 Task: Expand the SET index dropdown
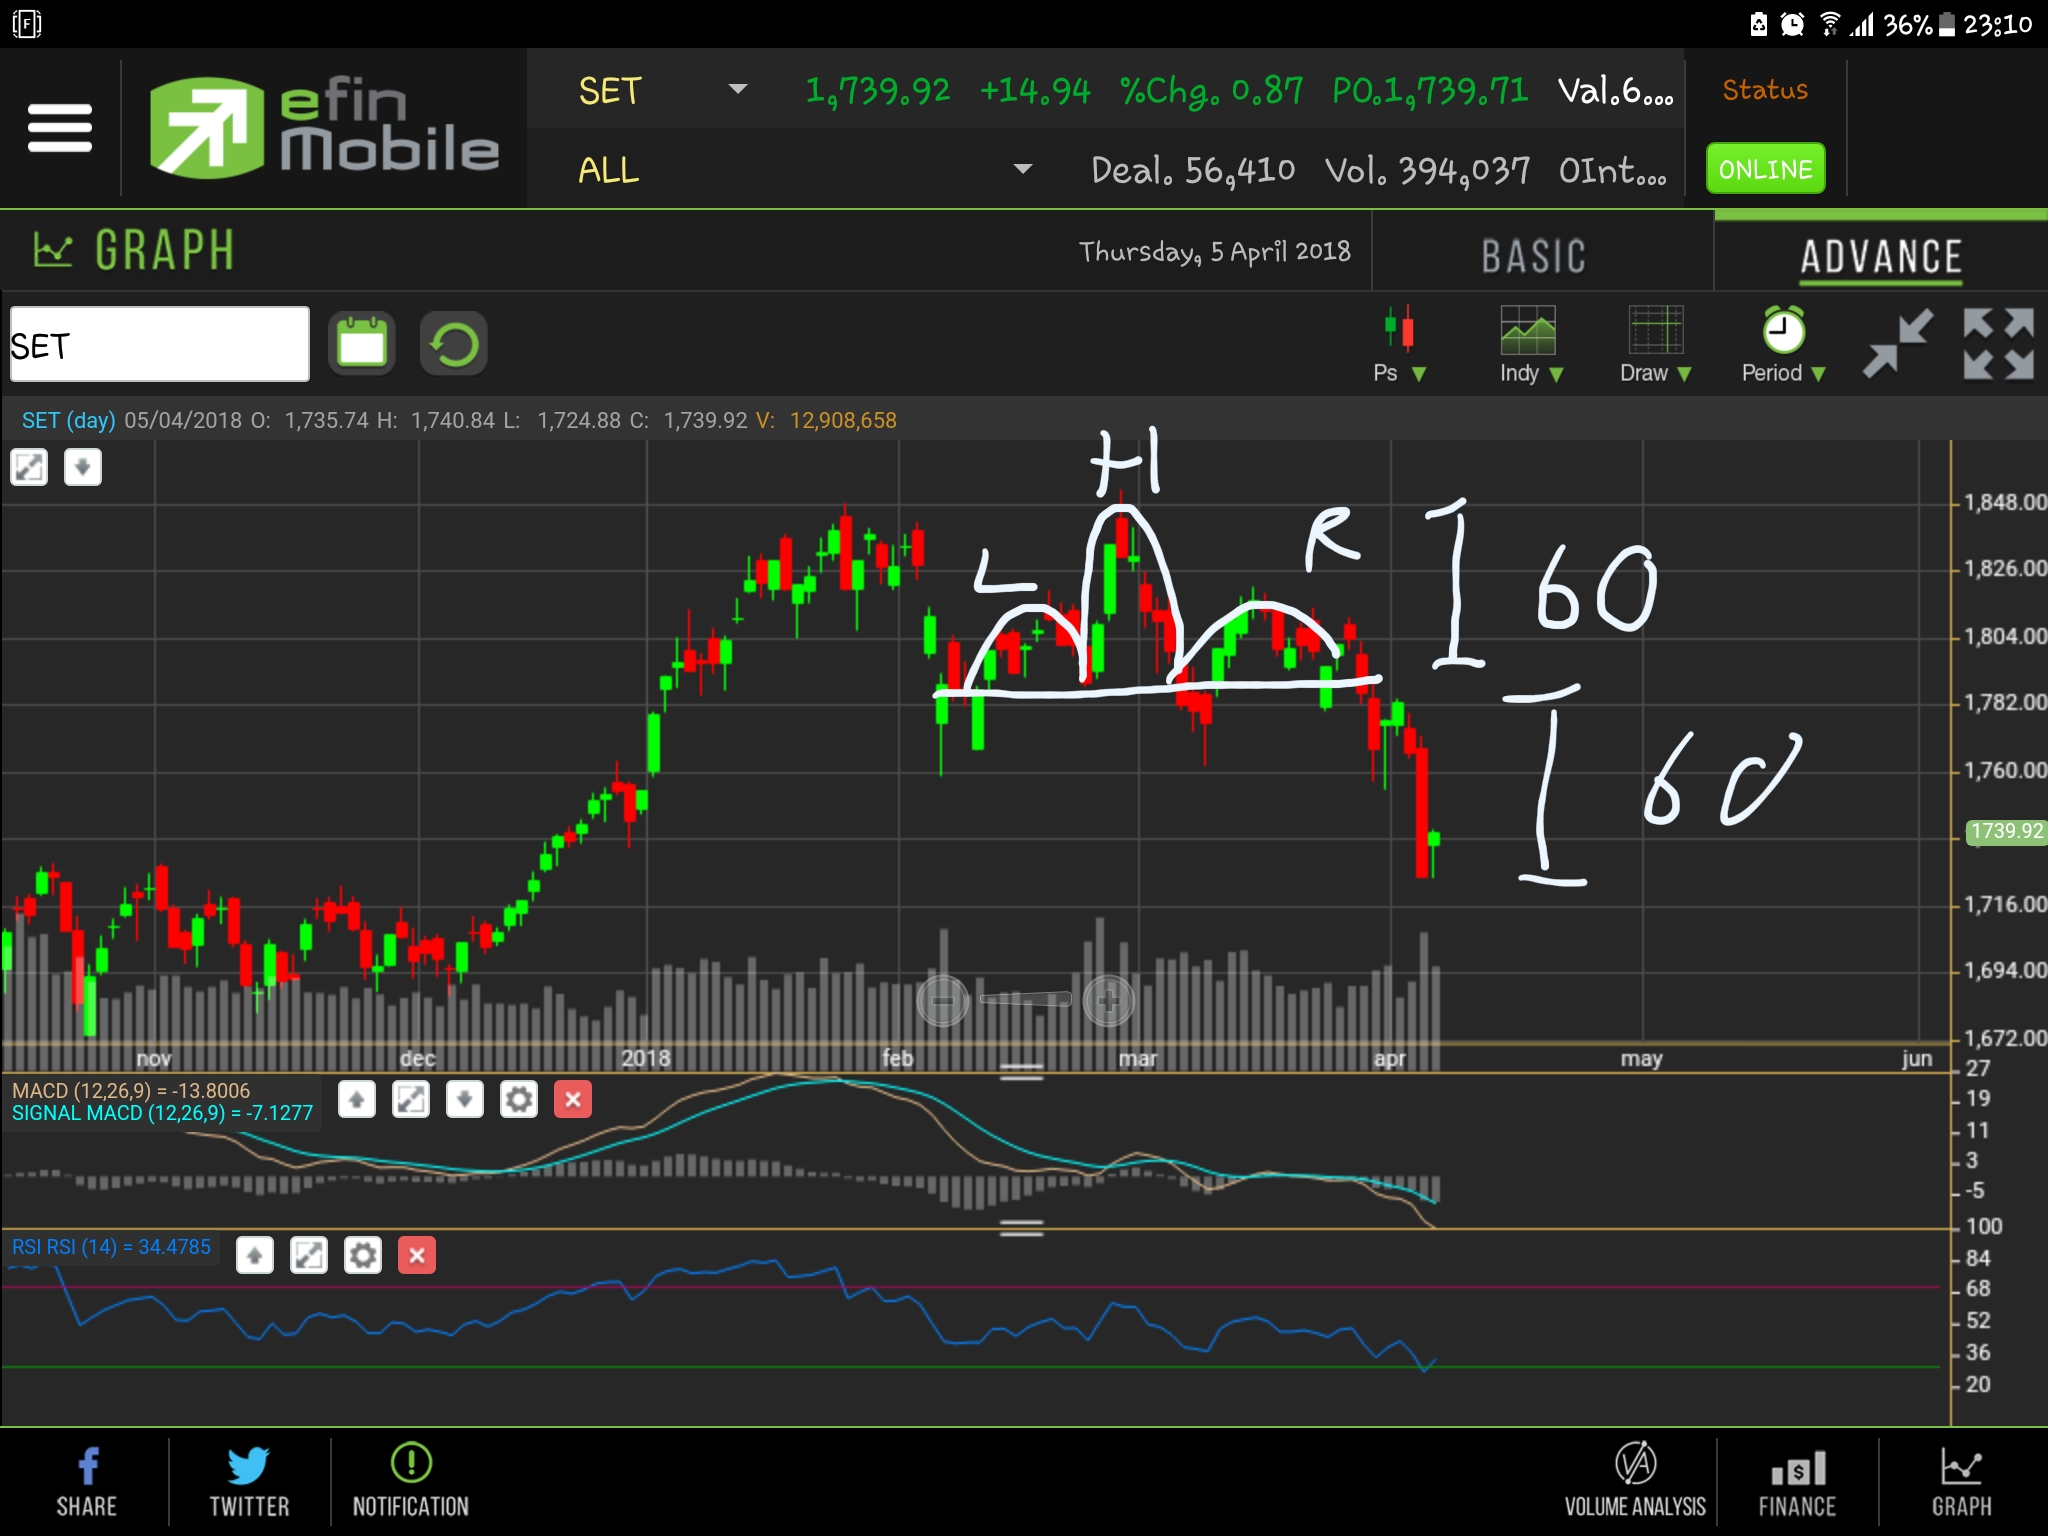point(738,90)
